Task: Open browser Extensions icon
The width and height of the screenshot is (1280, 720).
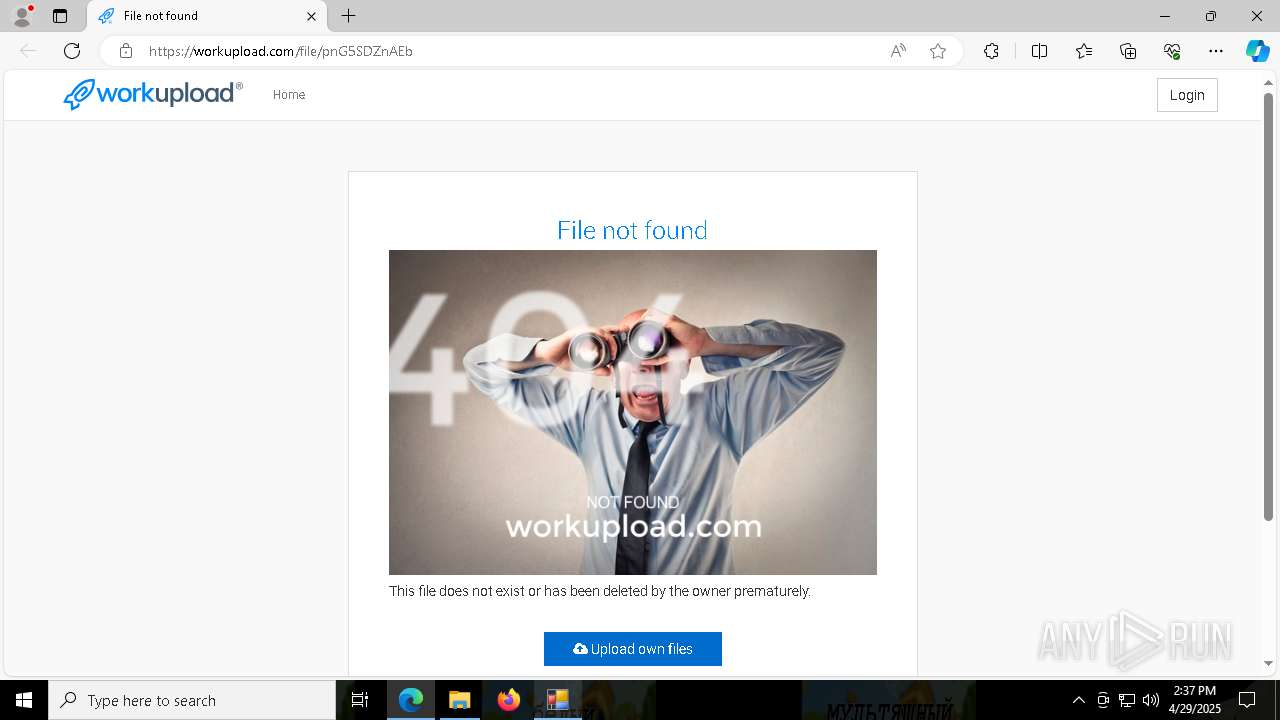Action: pyautogui.click(x=991, y=51)
